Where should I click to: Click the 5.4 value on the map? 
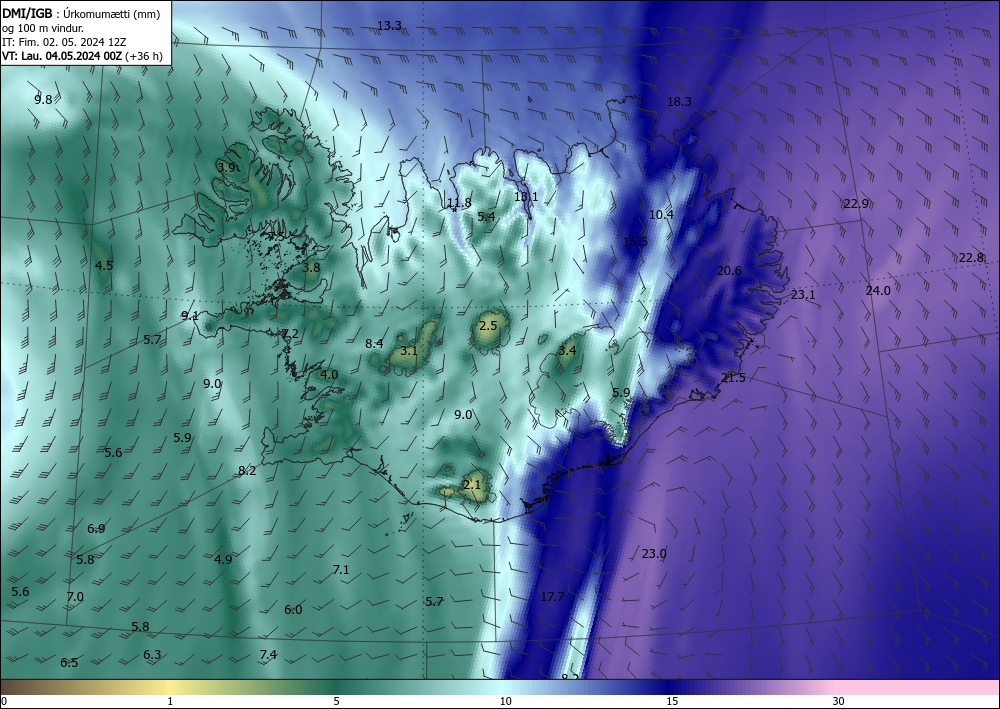(x=486, y=216)
